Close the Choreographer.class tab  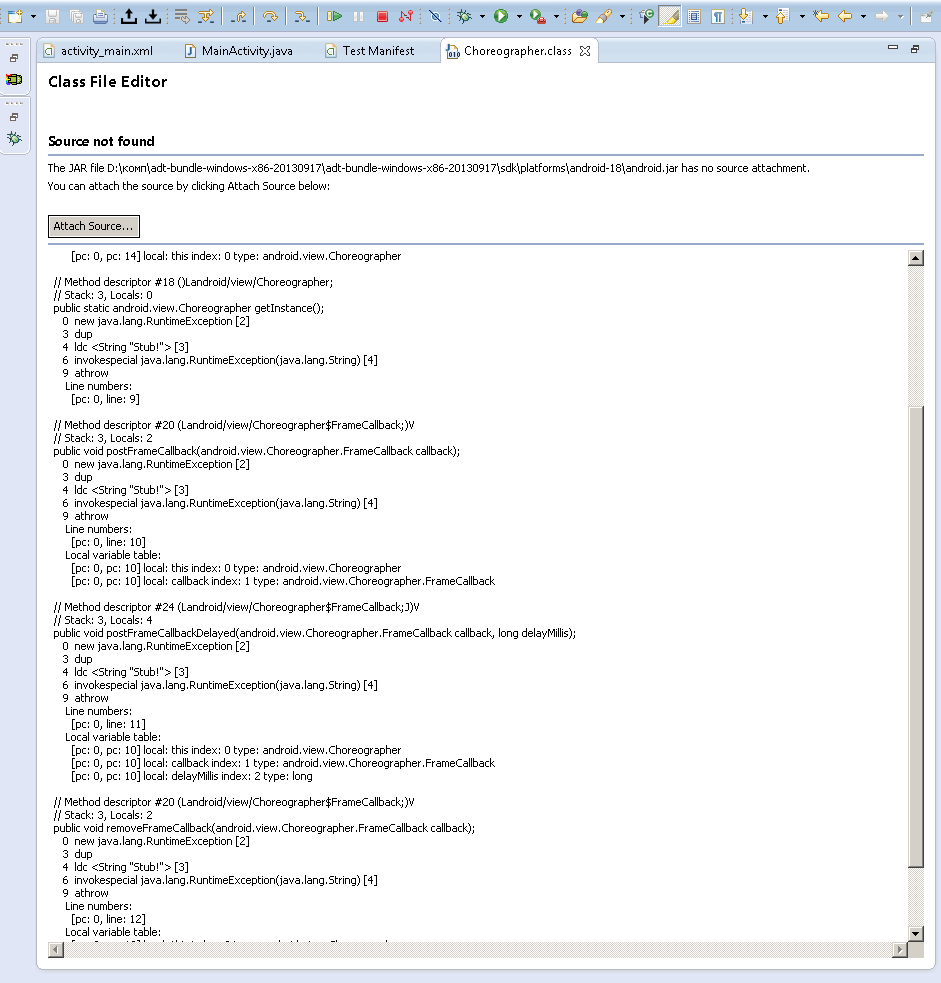pyautogui.click(x=585, y=51)
